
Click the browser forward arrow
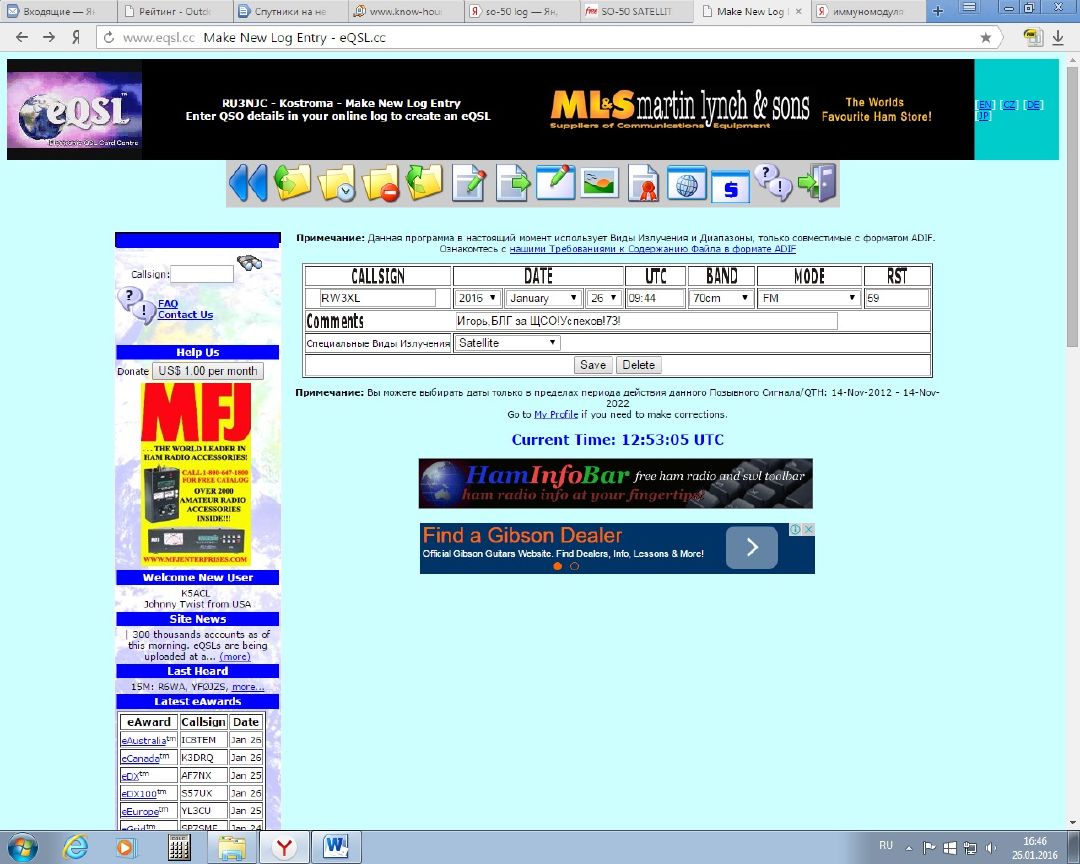coord(49,37)
